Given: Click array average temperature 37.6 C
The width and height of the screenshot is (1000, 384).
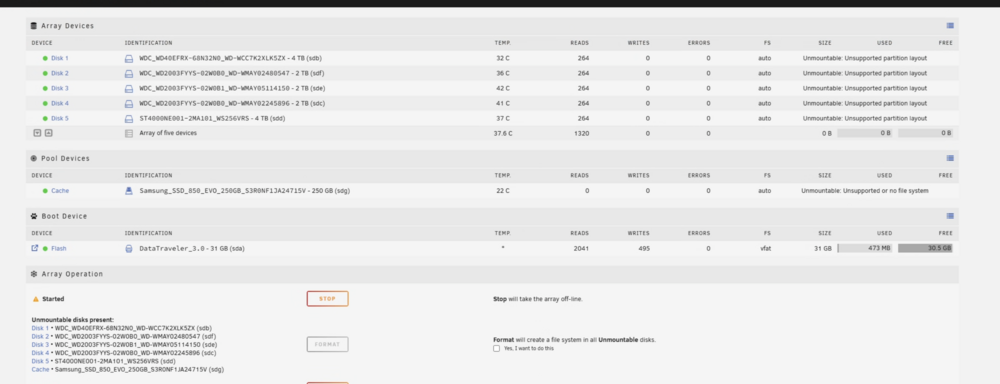Looking at the screenshot, I should (x=503, y=133).
